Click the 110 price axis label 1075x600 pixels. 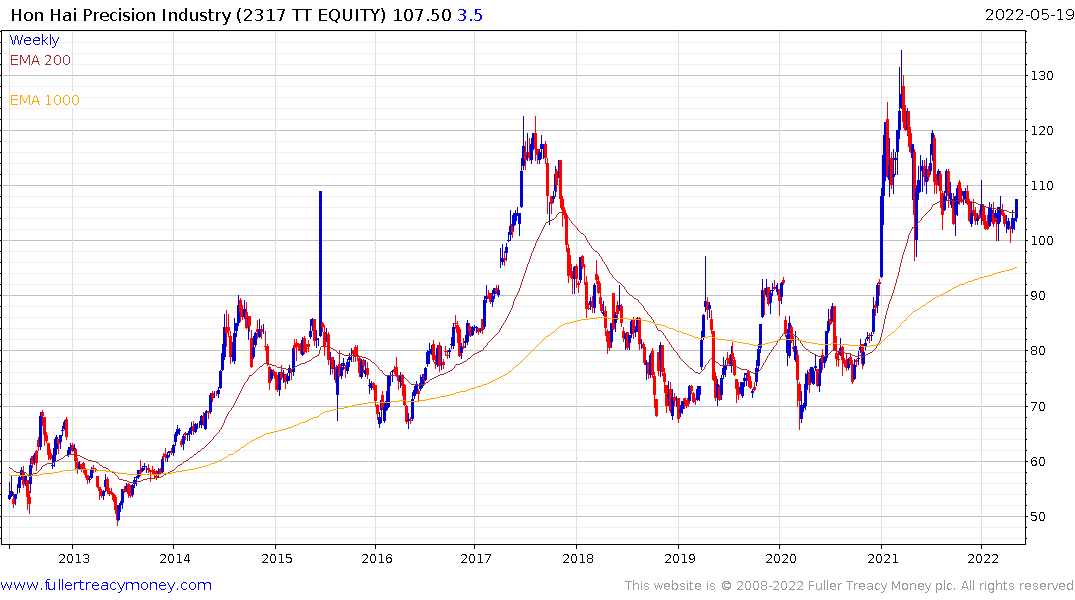click(1042, 186)
